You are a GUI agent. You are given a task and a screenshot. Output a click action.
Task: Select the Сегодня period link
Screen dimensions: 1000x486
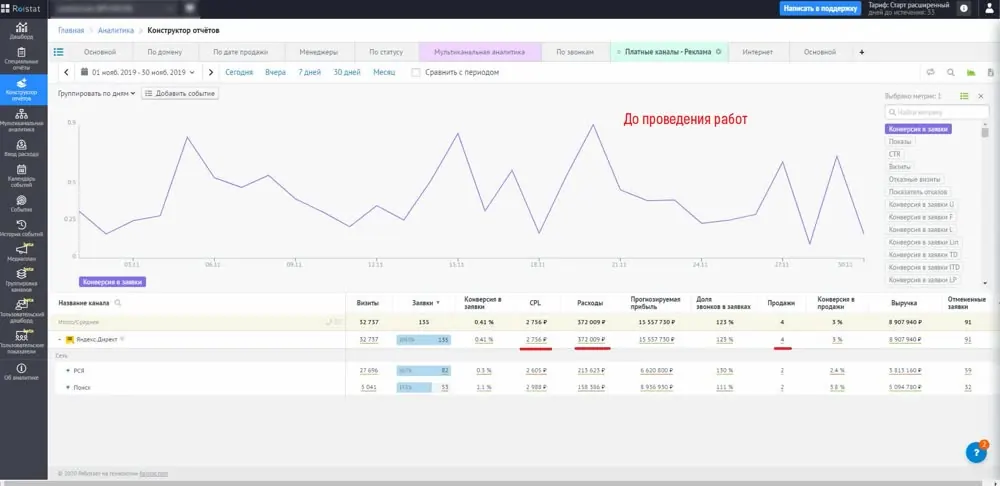point(239,73)
